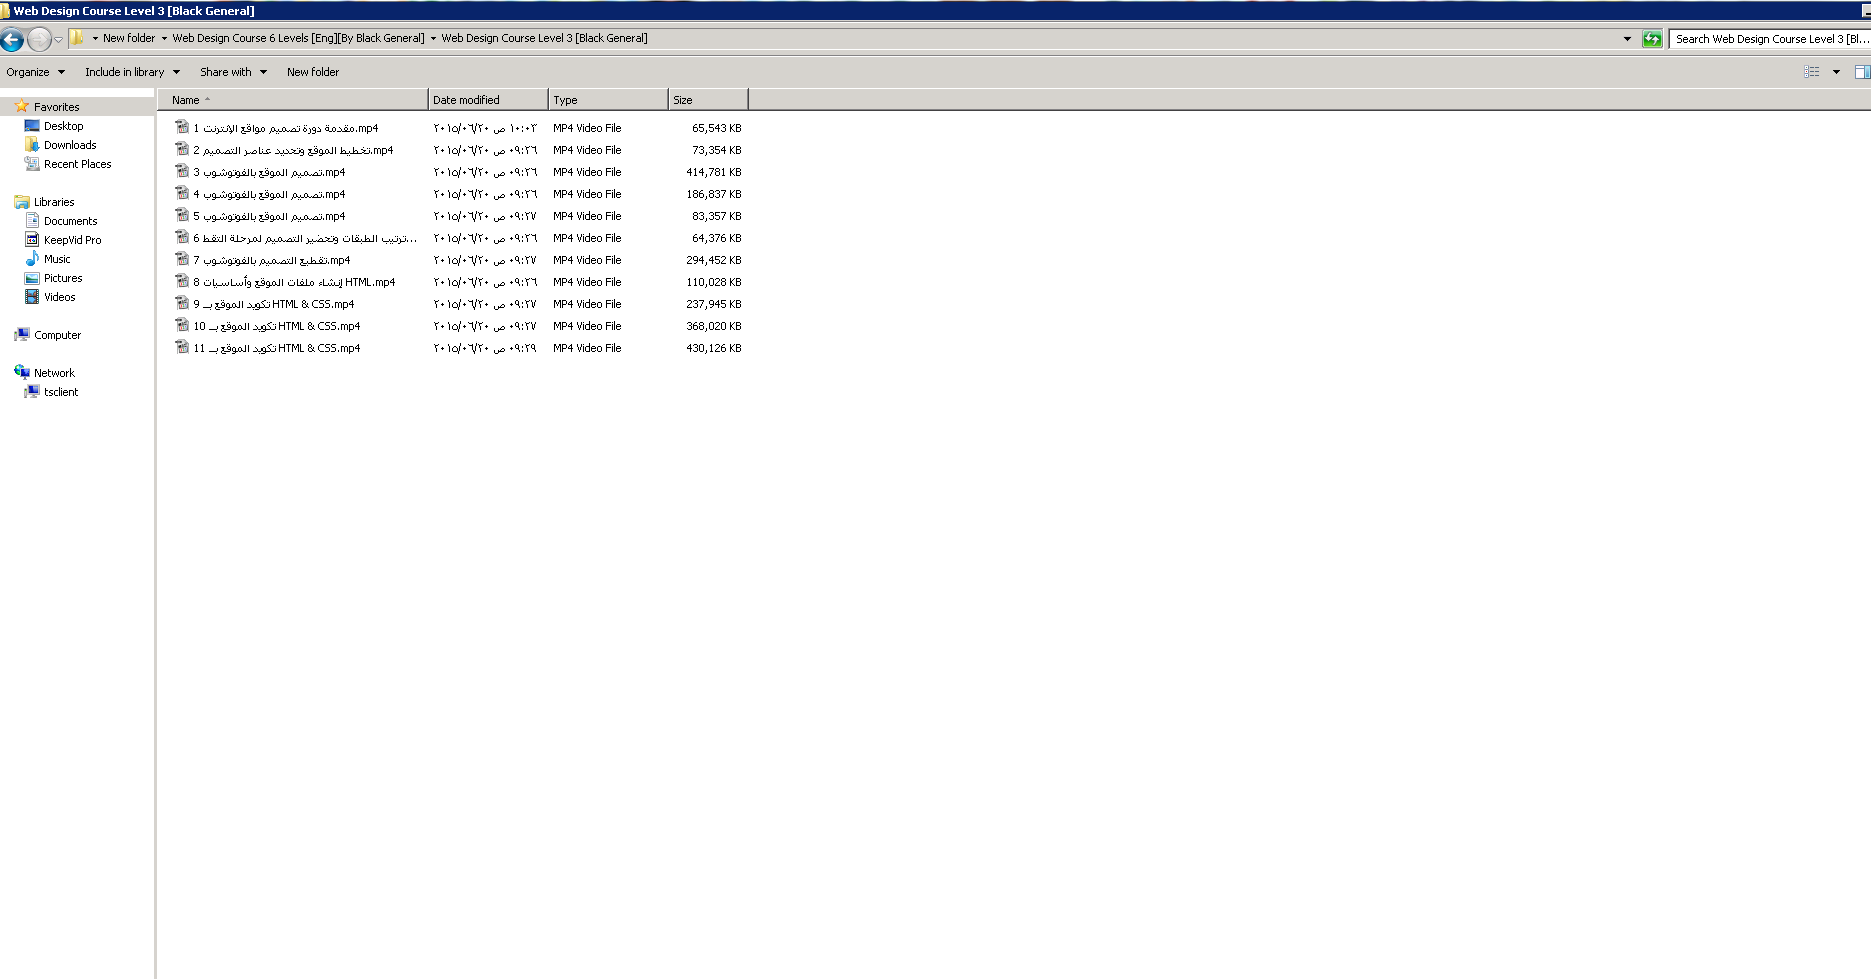Click the Change your view icon
Screen dimensions: 1871x979
tap(1811, 72)
